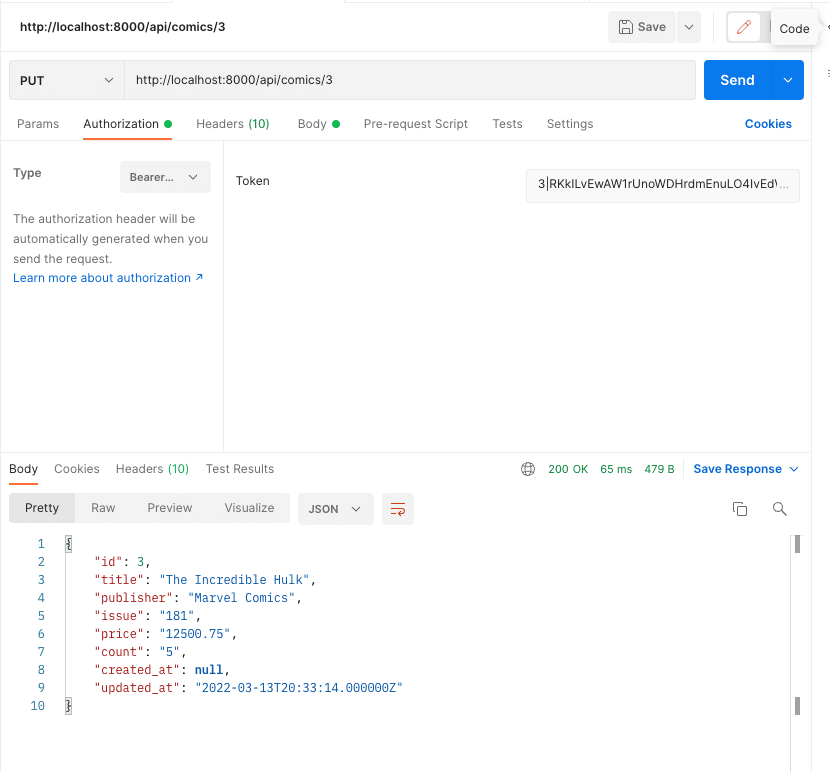This screenshot has width=830, height=772.
Task: Open the Settings tab
Action: [570, 124]
